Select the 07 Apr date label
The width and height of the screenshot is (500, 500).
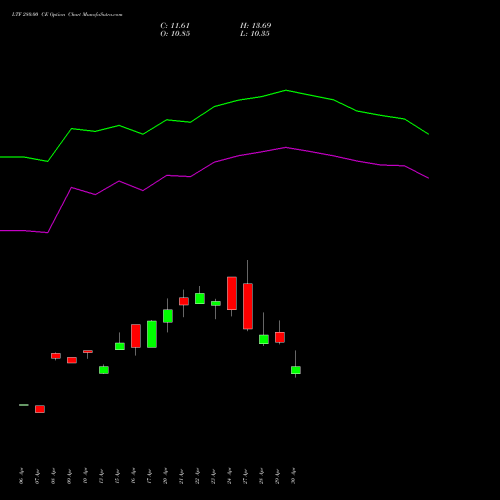click(x=38, y=476)
